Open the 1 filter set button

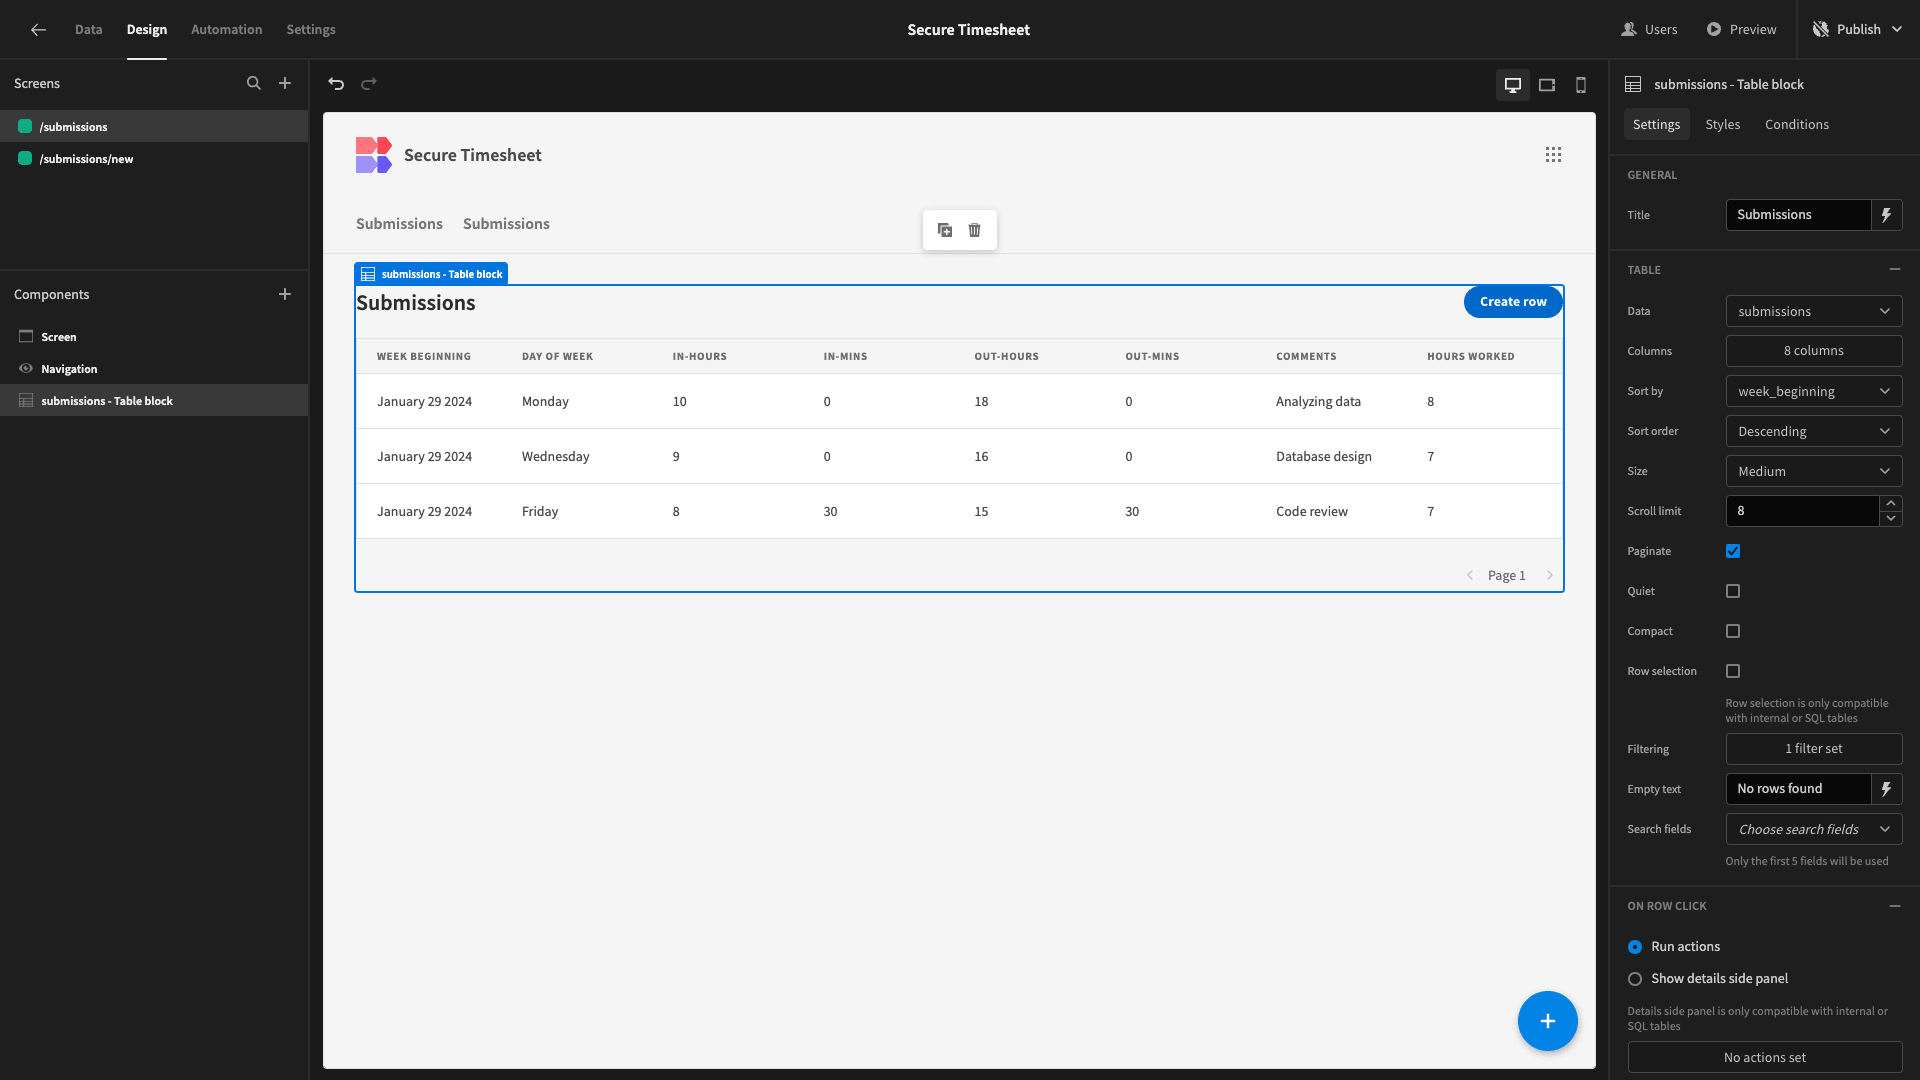tap(1814, 749)
